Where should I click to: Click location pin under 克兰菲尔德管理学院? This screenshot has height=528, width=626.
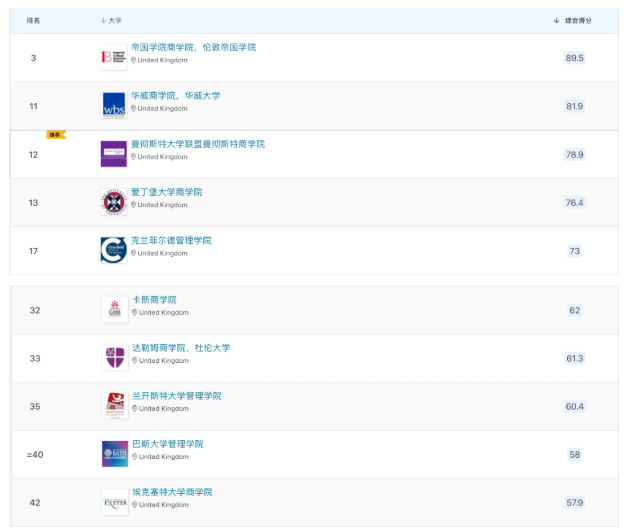coord(134,253)
